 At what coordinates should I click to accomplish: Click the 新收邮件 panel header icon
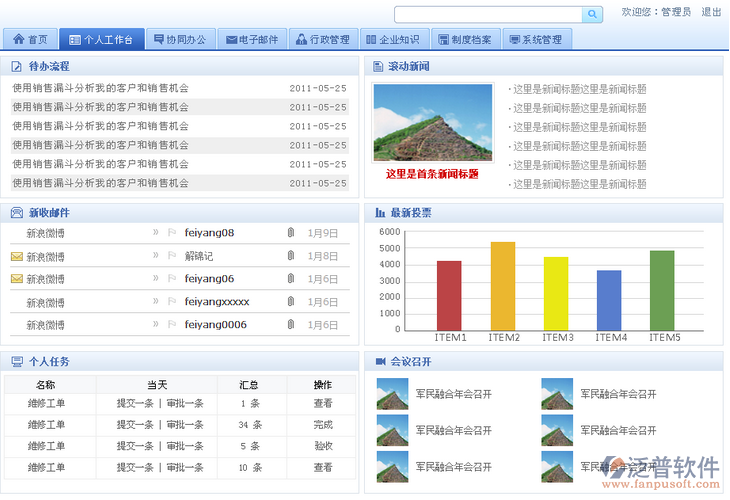17,213
